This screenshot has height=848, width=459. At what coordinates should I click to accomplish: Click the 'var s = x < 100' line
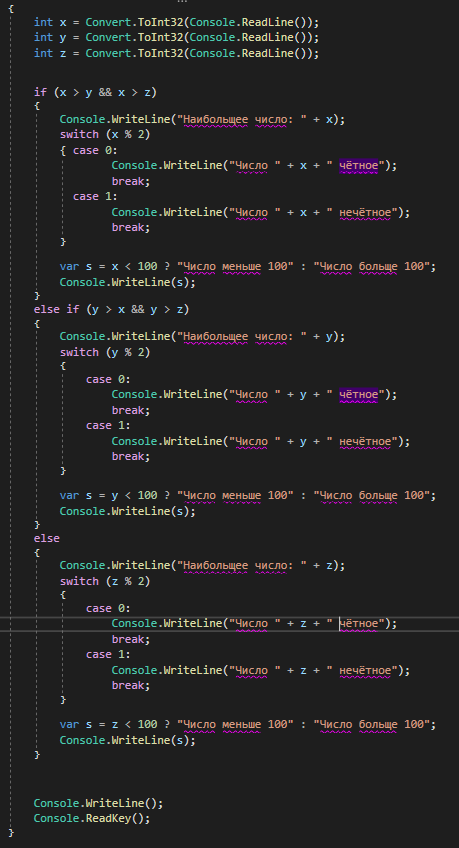tap(248, 266)
